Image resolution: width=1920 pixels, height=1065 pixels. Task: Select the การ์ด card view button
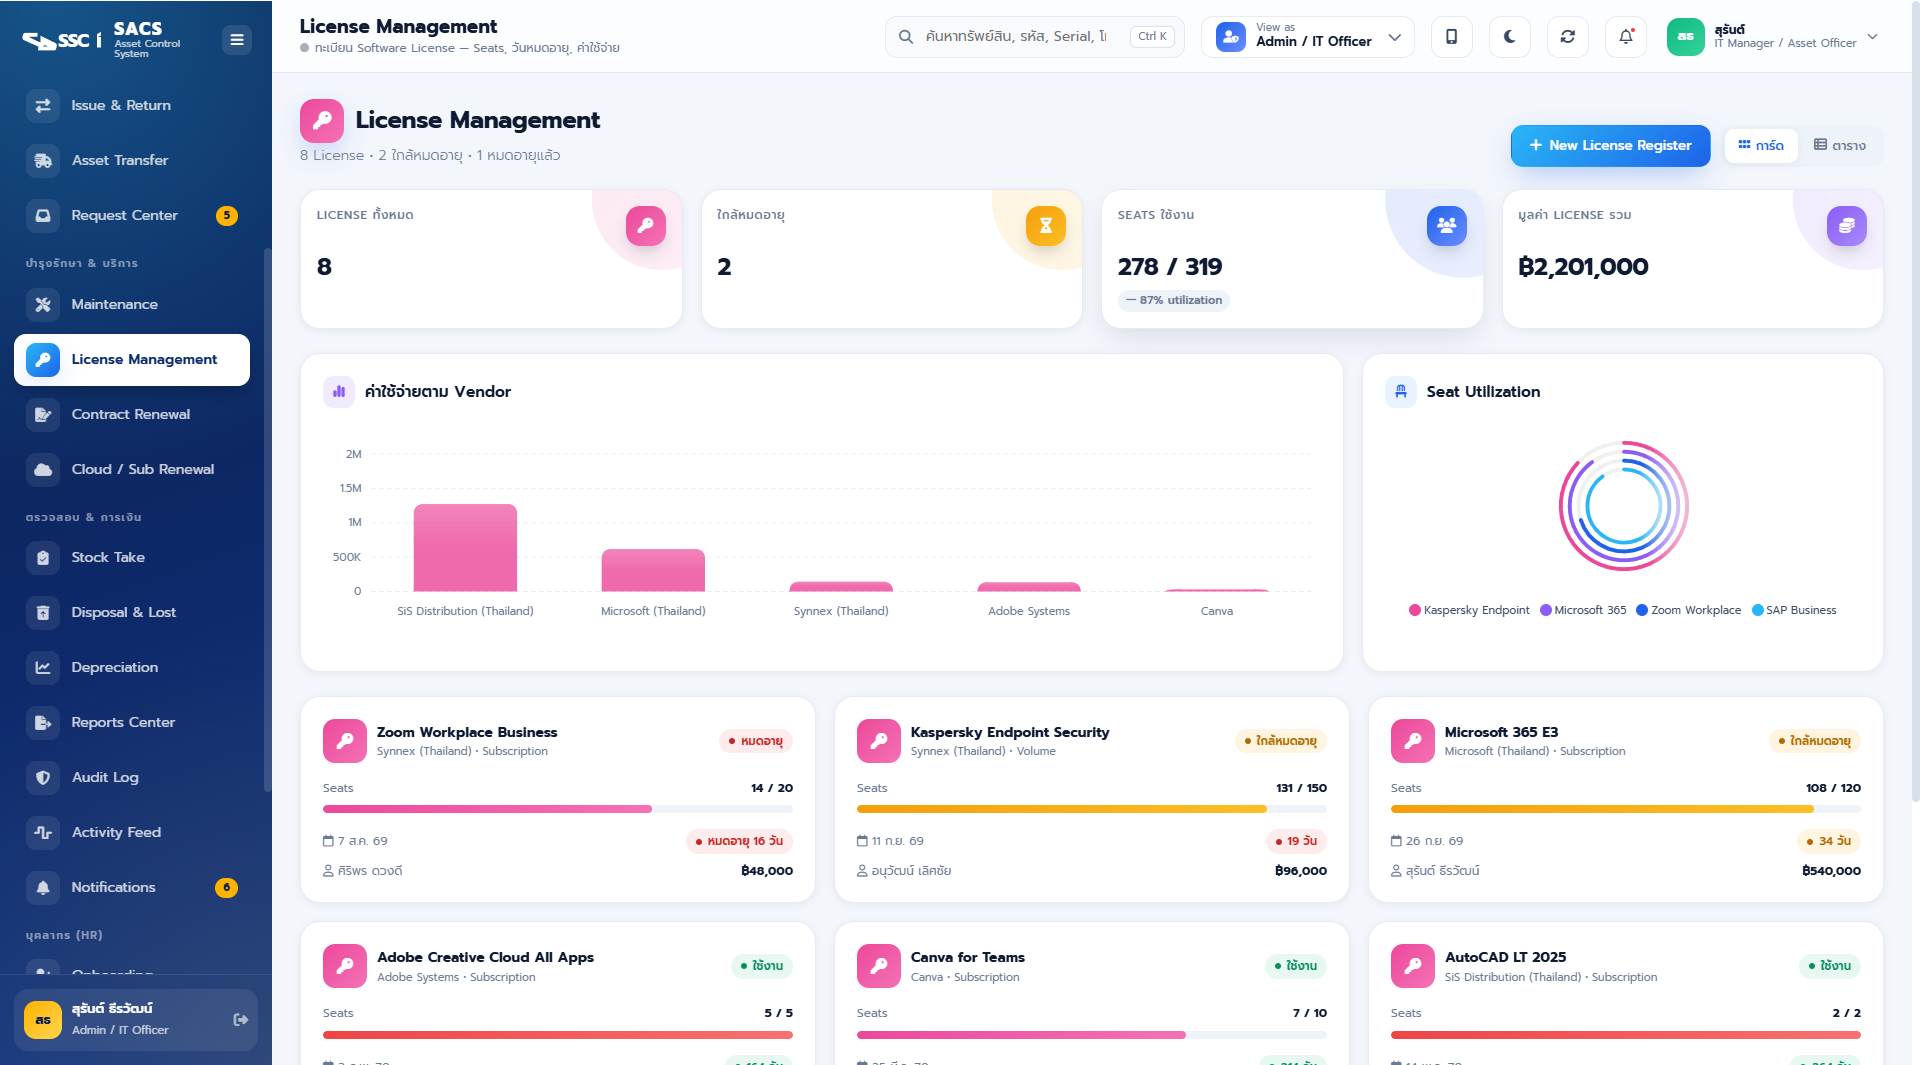[1761, 145]
